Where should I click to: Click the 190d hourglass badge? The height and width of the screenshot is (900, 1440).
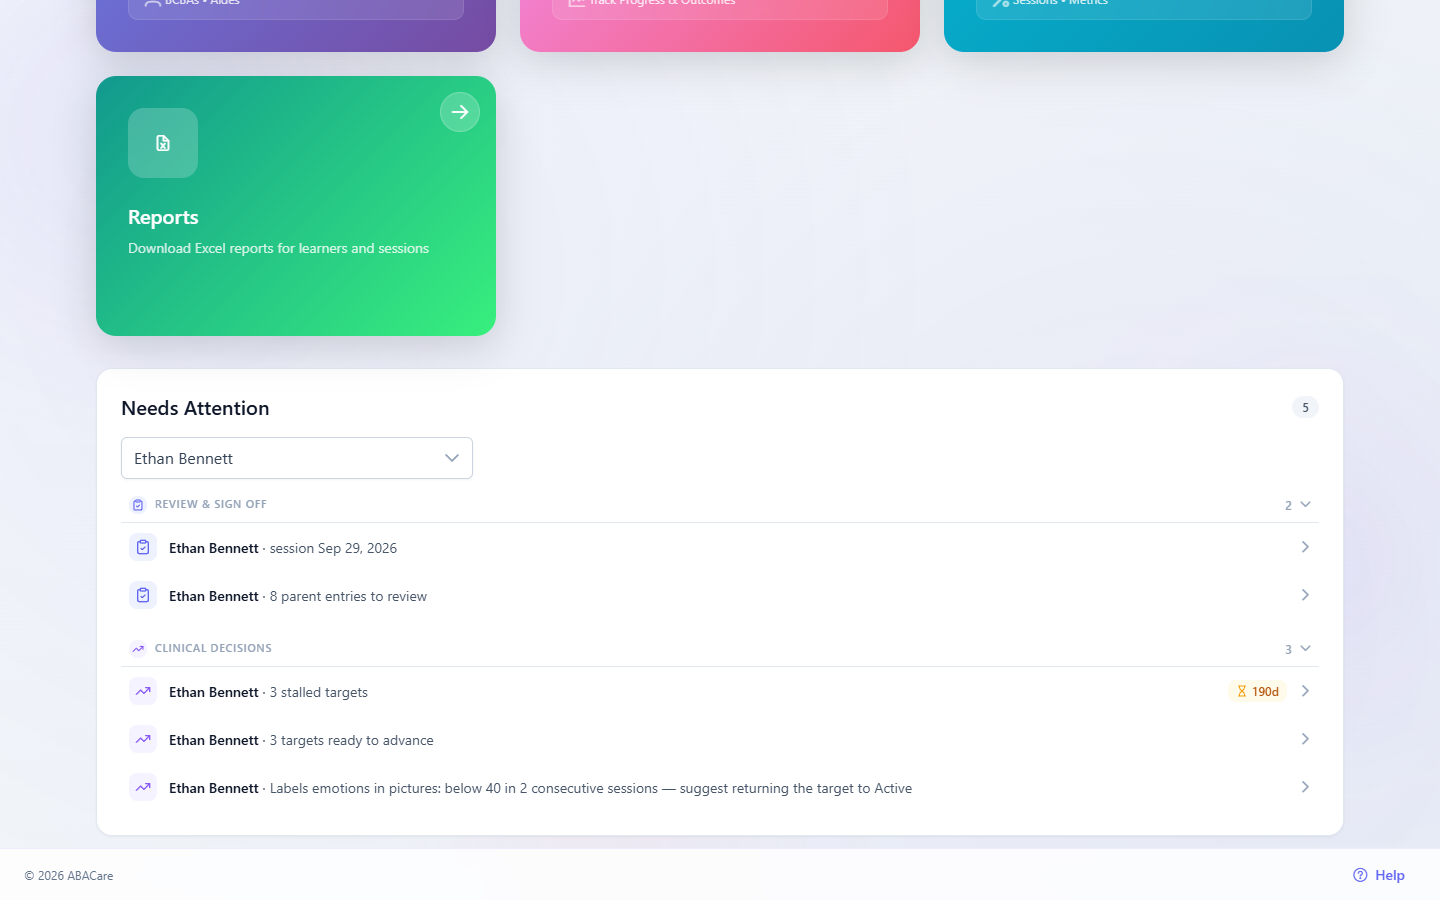(1258, 691)
